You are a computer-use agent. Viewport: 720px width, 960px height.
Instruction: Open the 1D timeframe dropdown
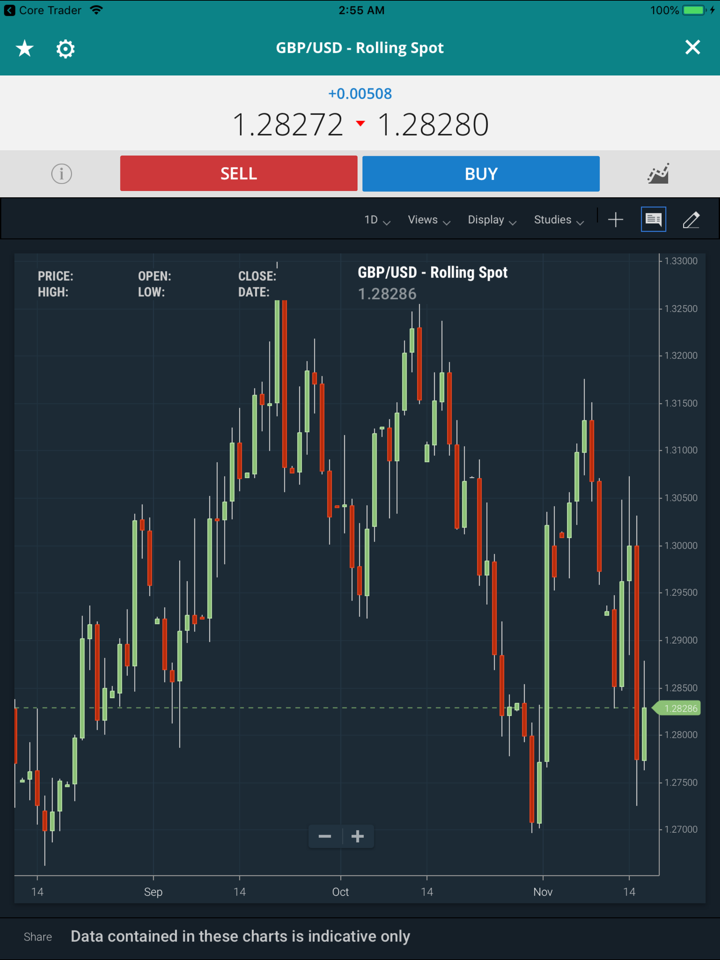(377, 220)
